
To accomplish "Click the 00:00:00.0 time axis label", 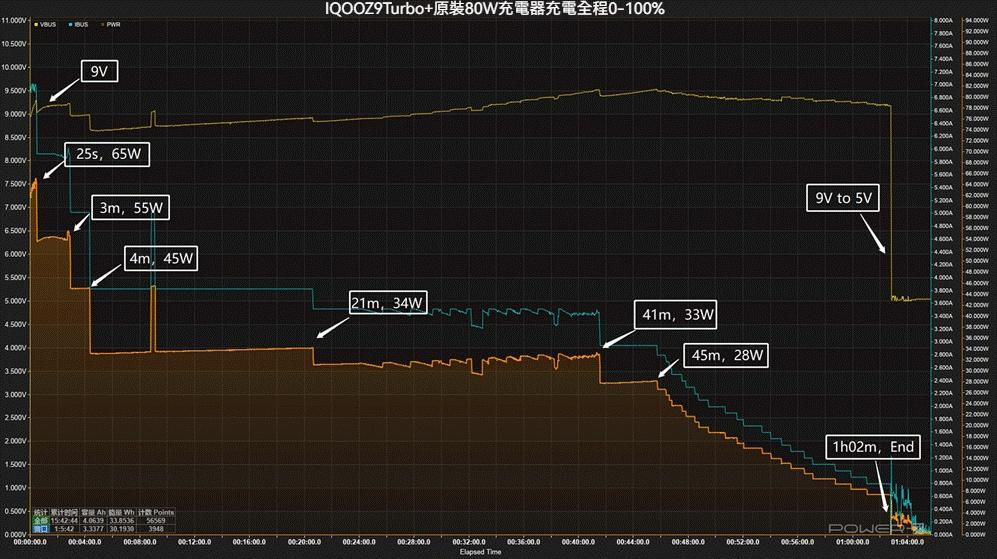I will point(30,542).
